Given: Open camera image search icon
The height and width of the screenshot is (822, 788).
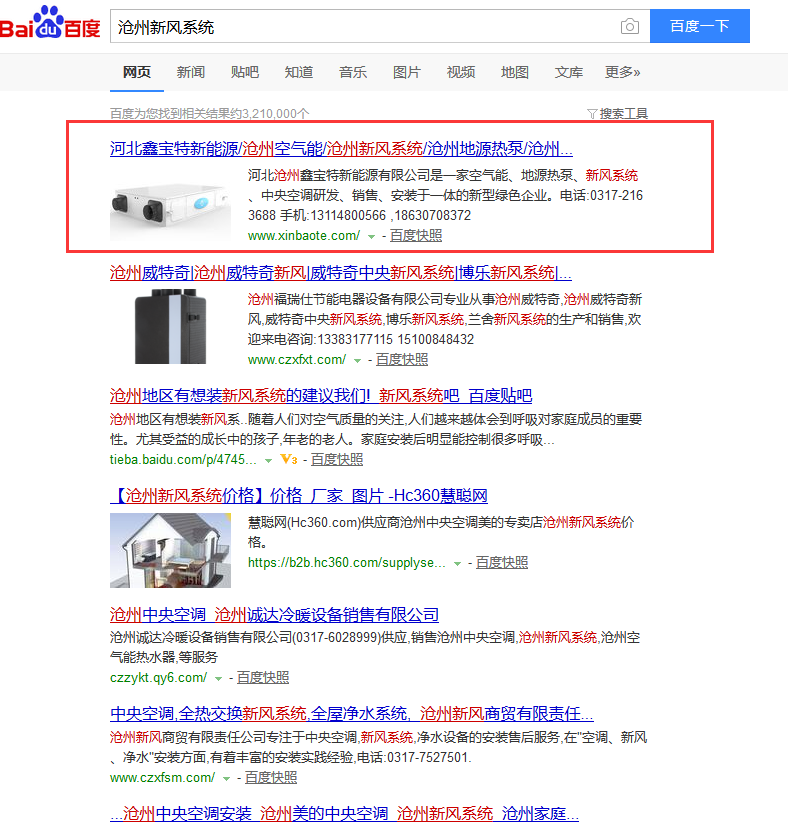Looking at the screenshot, I should click(x=630, y=26).
